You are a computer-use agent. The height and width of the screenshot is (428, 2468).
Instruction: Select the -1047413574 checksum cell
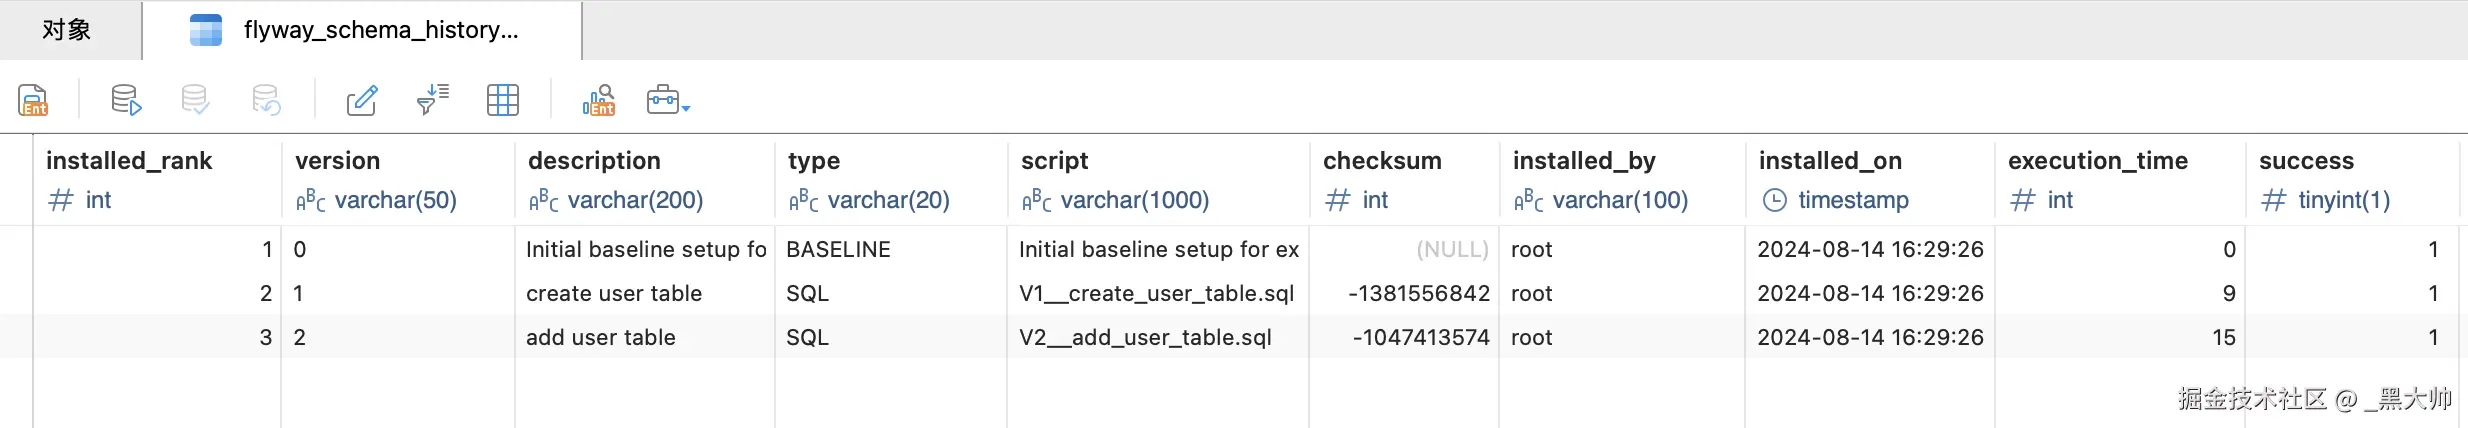[x=1421, y=338]
